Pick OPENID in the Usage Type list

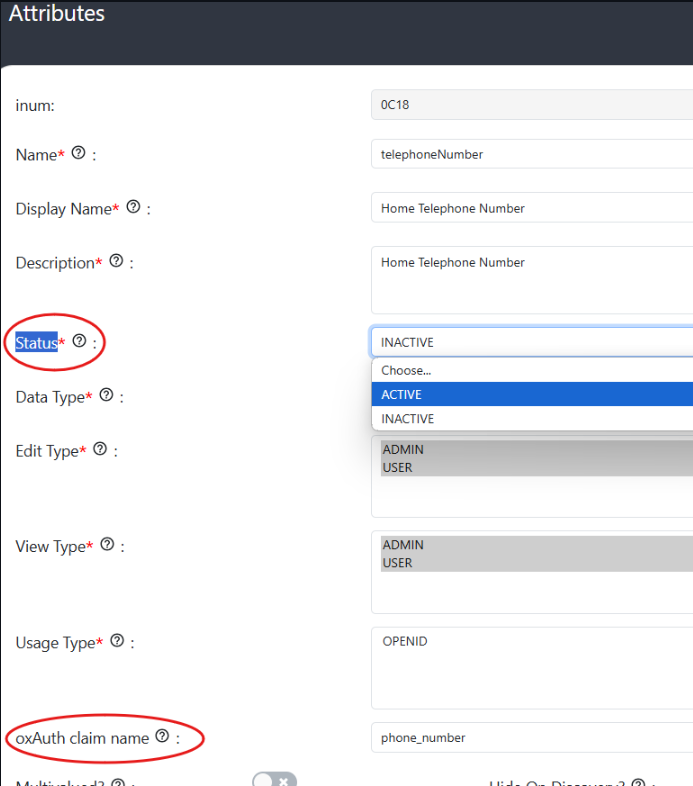[x=405, y=641]
